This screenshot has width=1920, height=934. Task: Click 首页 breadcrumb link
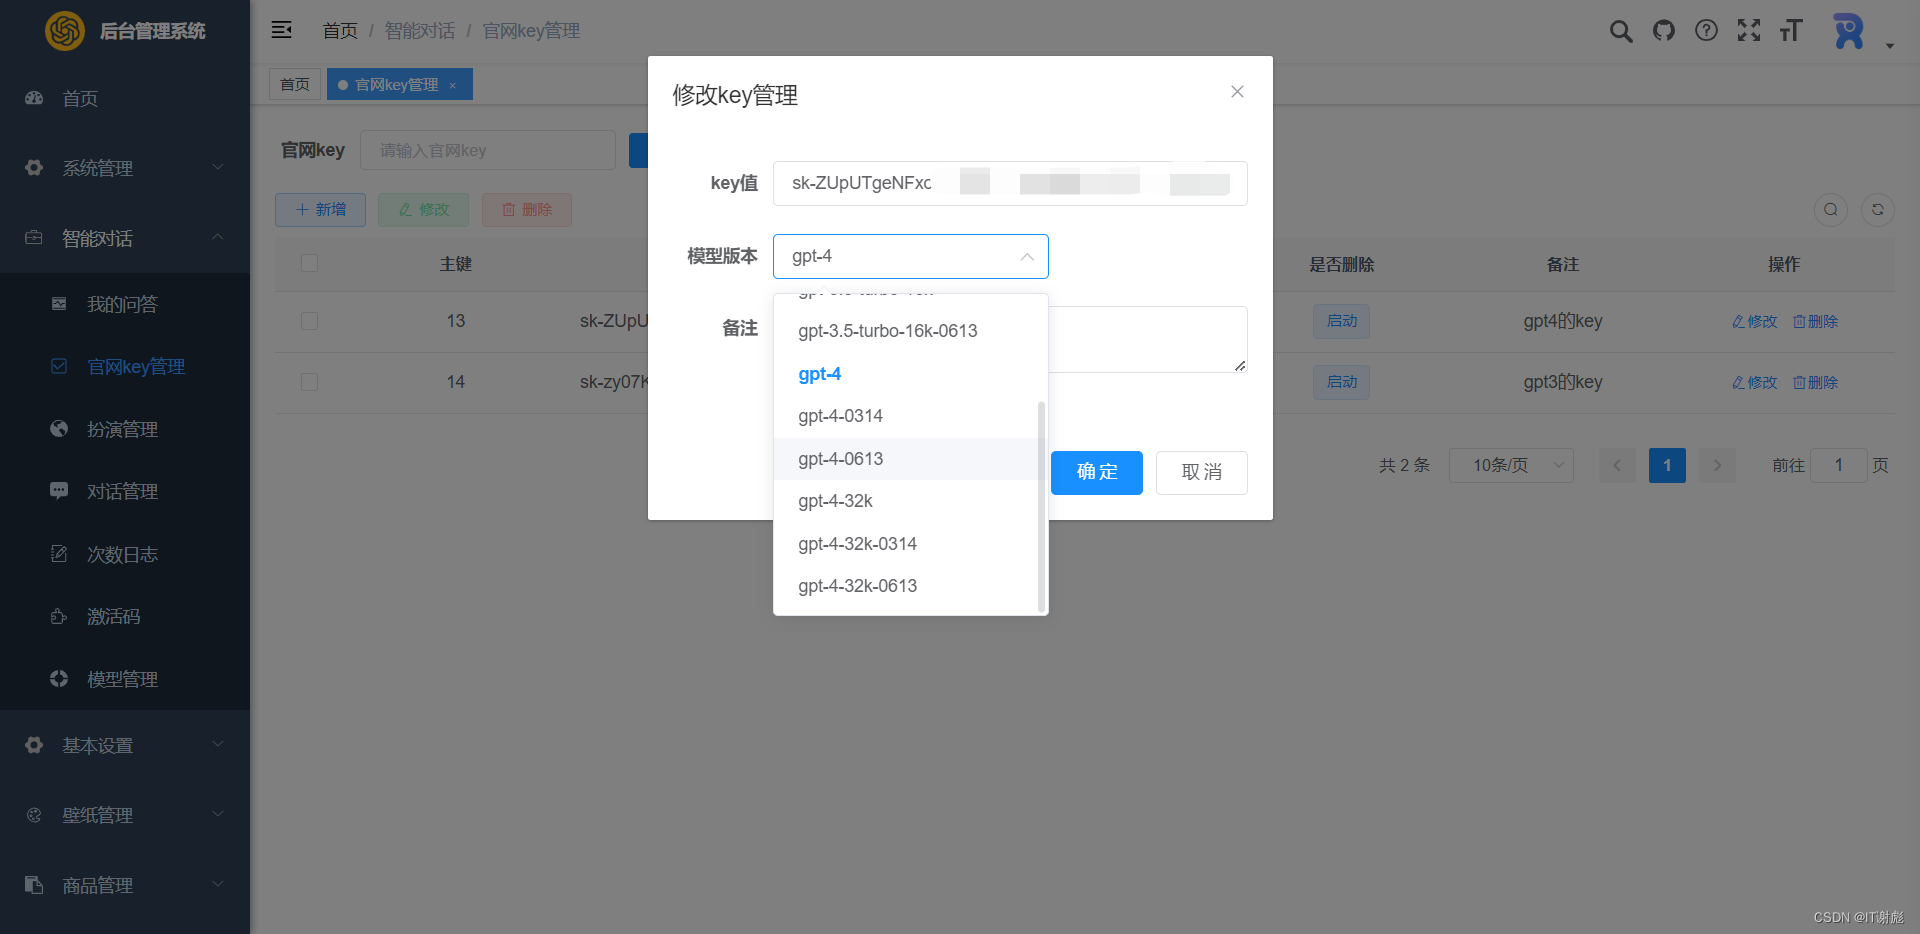pos(340,31)
